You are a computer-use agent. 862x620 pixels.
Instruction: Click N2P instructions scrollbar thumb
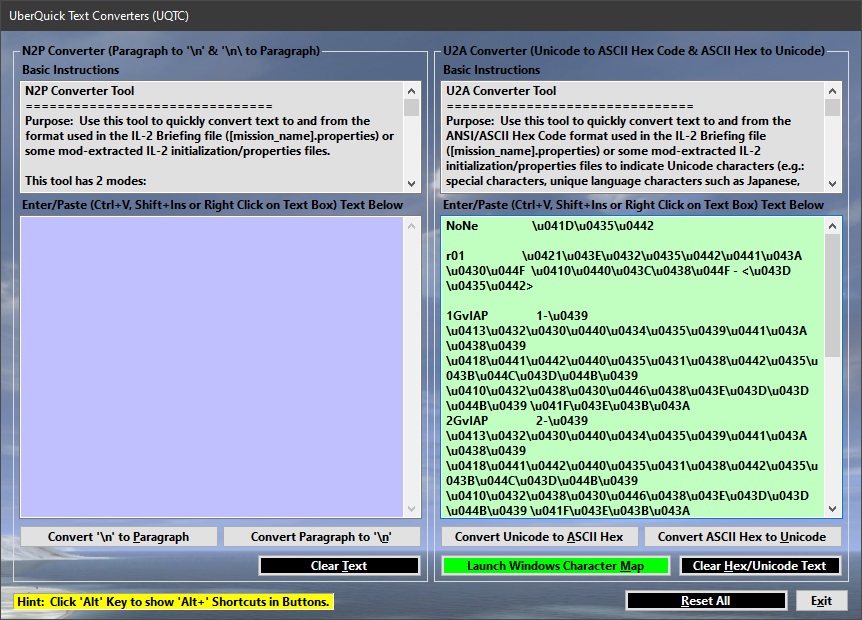(x=411, y=107)
